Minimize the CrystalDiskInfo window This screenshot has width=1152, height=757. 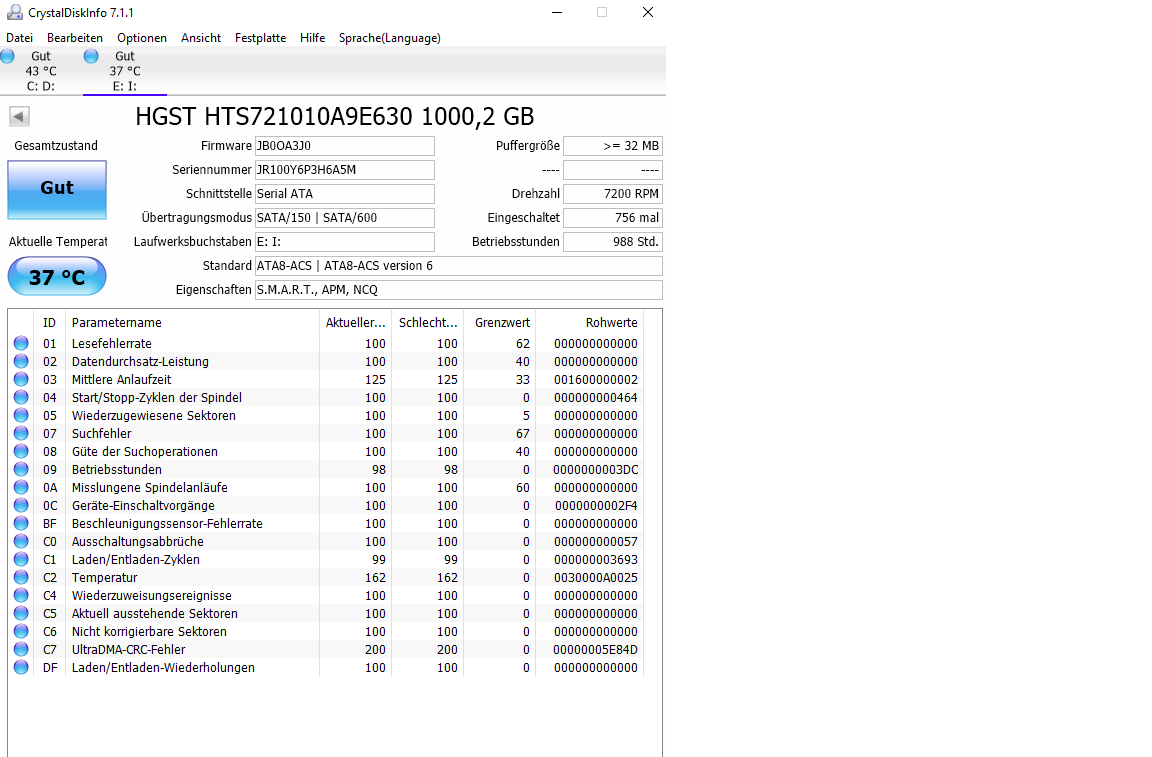click(x=557, y=12)
